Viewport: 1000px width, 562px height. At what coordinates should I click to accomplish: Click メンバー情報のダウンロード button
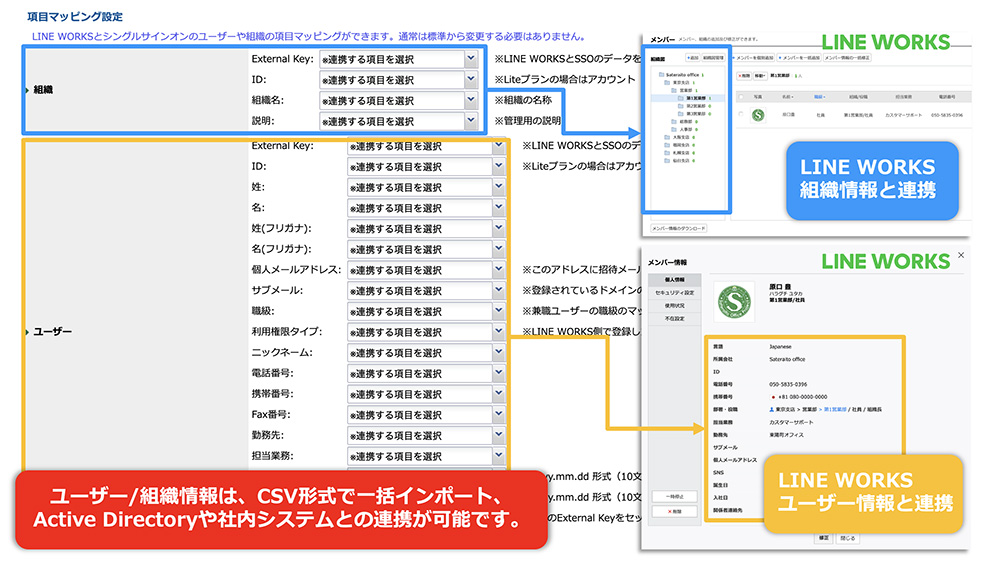coord(679,228)
